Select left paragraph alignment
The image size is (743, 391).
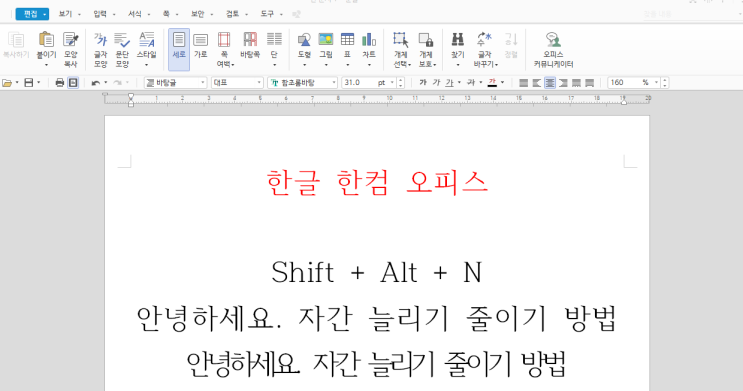click(536, 82)
